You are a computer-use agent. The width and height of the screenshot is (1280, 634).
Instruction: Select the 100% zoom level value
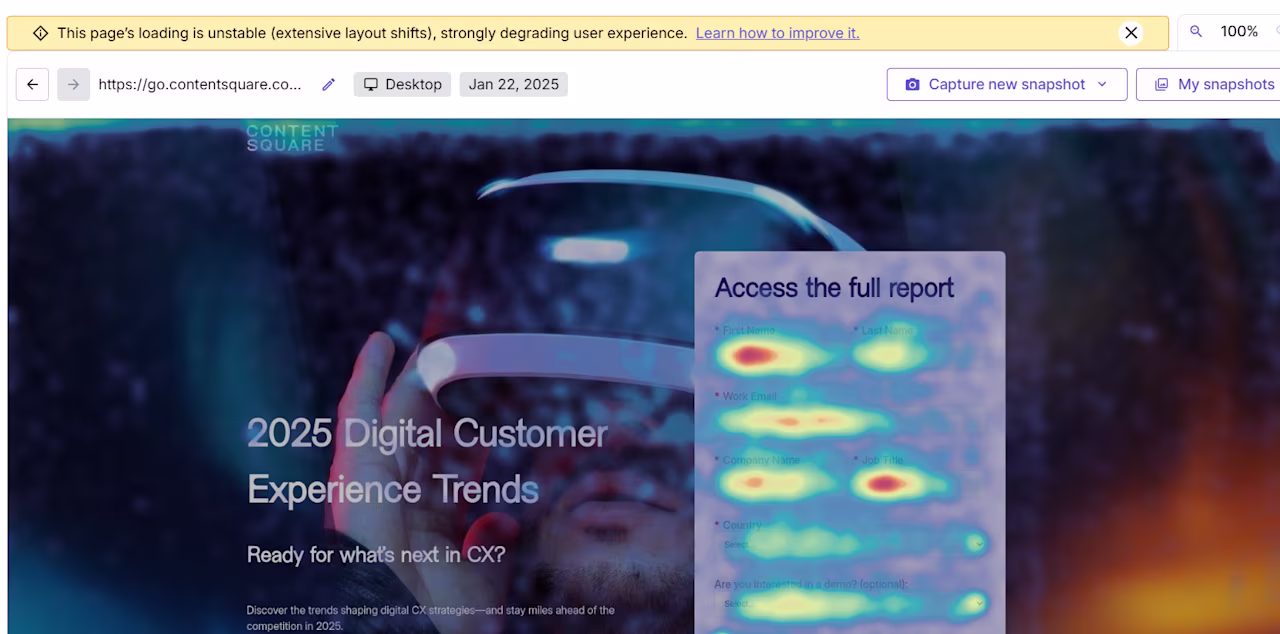coord(1239,32)
